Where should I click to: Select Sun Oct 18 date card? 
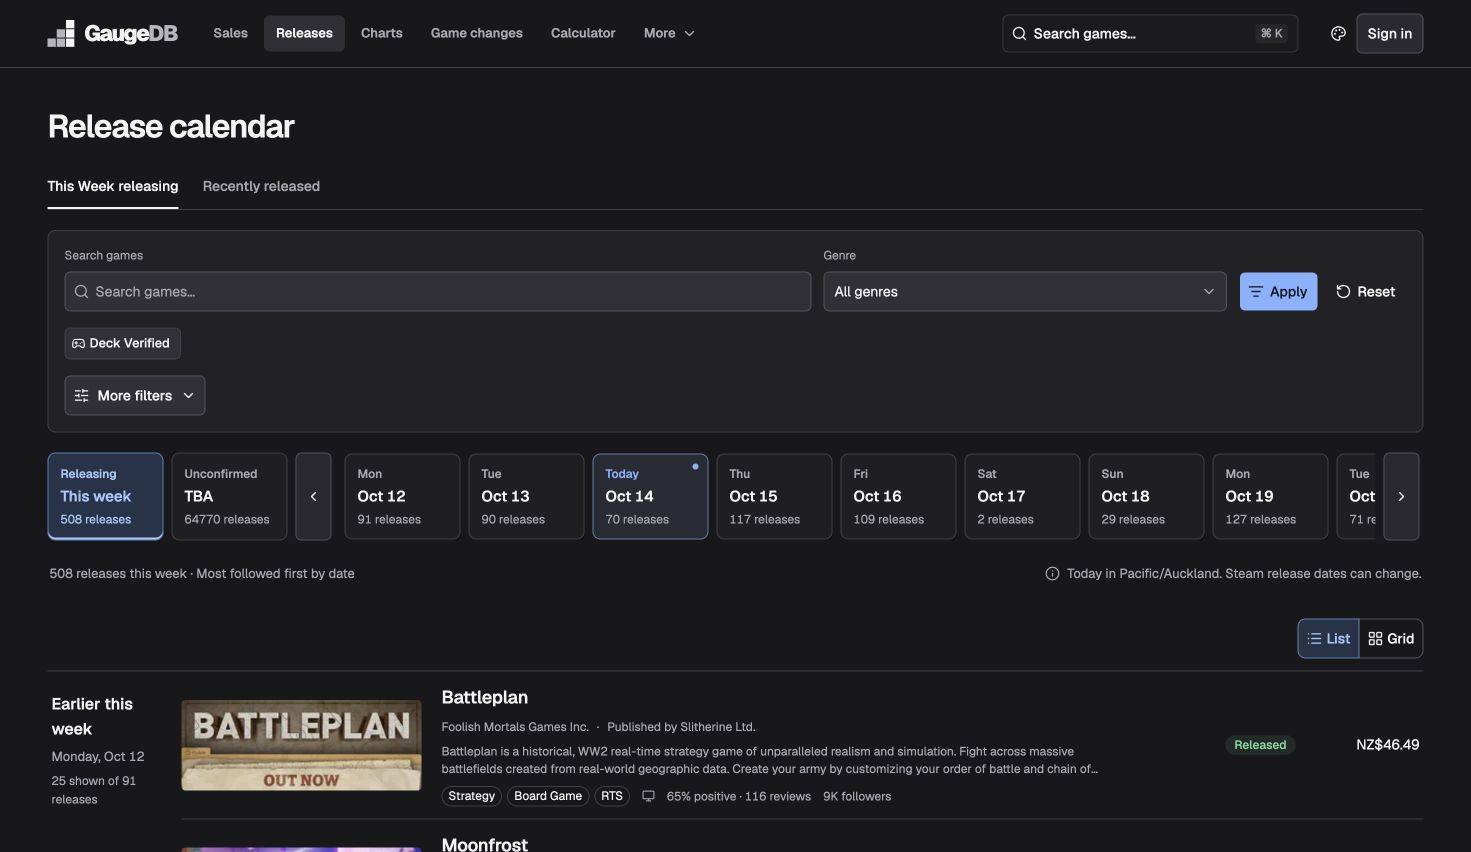[1146, 496]
